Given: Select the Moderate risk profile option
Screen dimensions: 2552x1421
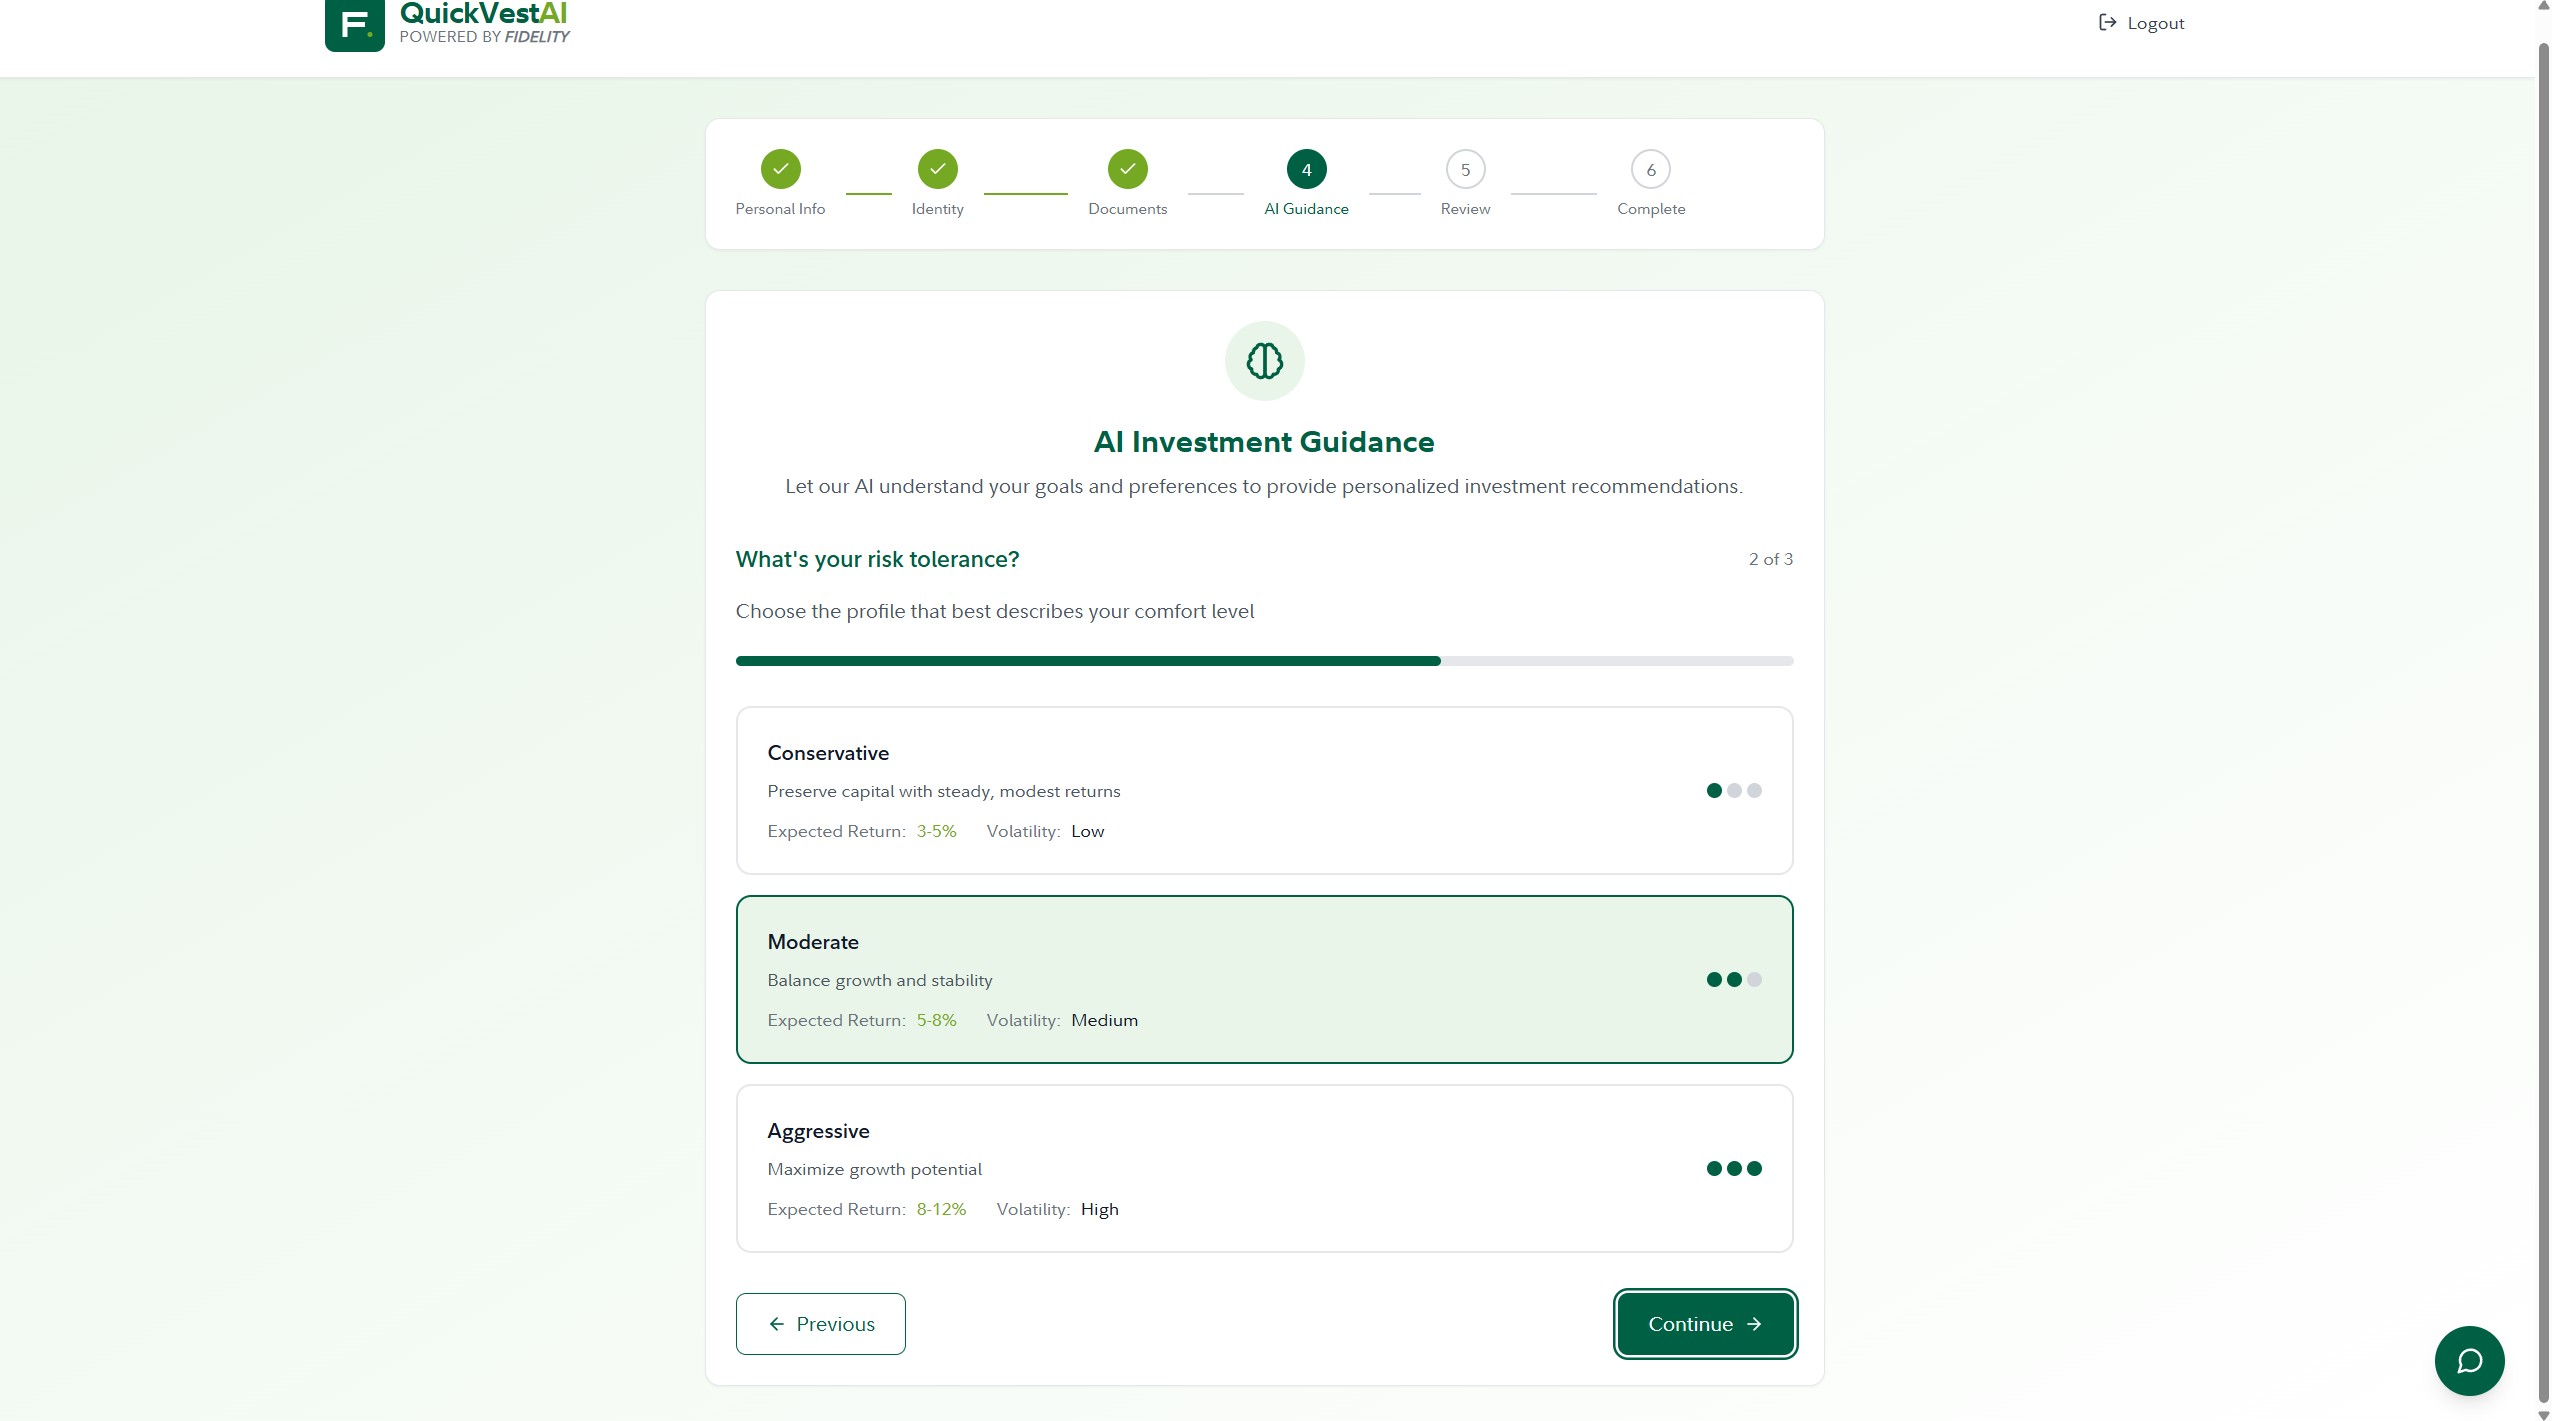Looking at the screenshot, I should (1264, 979).
